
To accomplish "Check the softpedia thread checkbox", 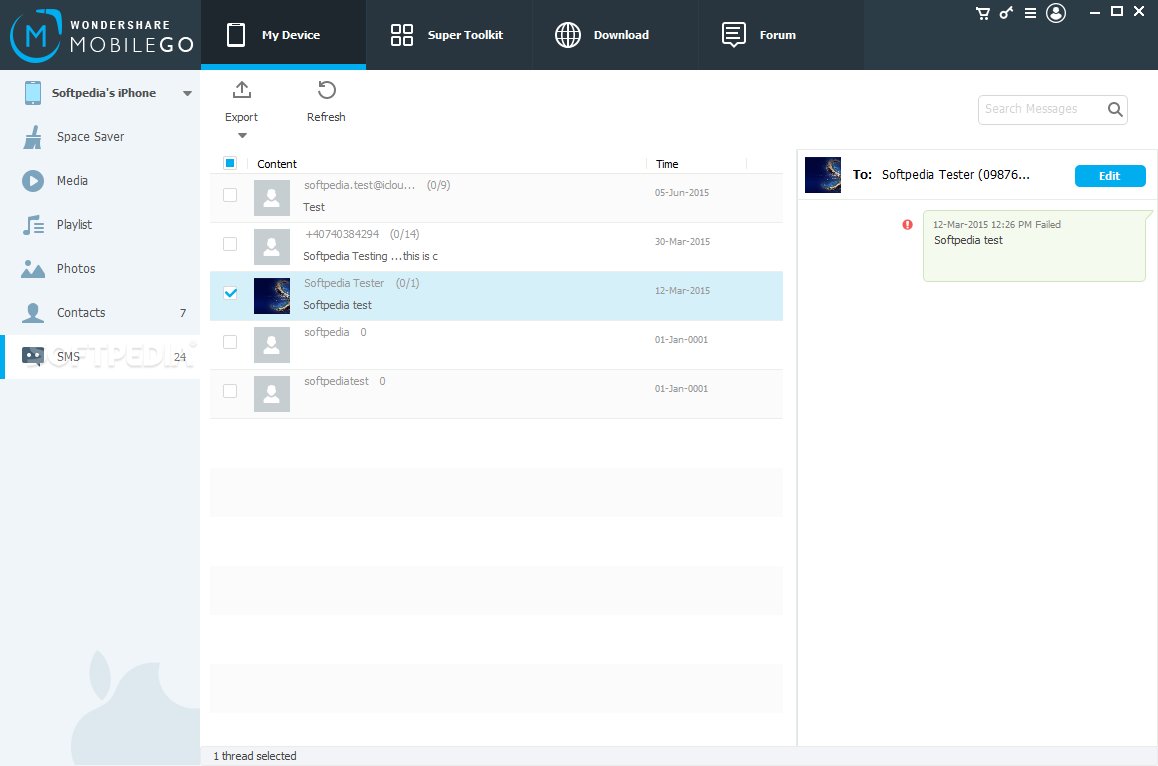I will (x=230, y=342).
